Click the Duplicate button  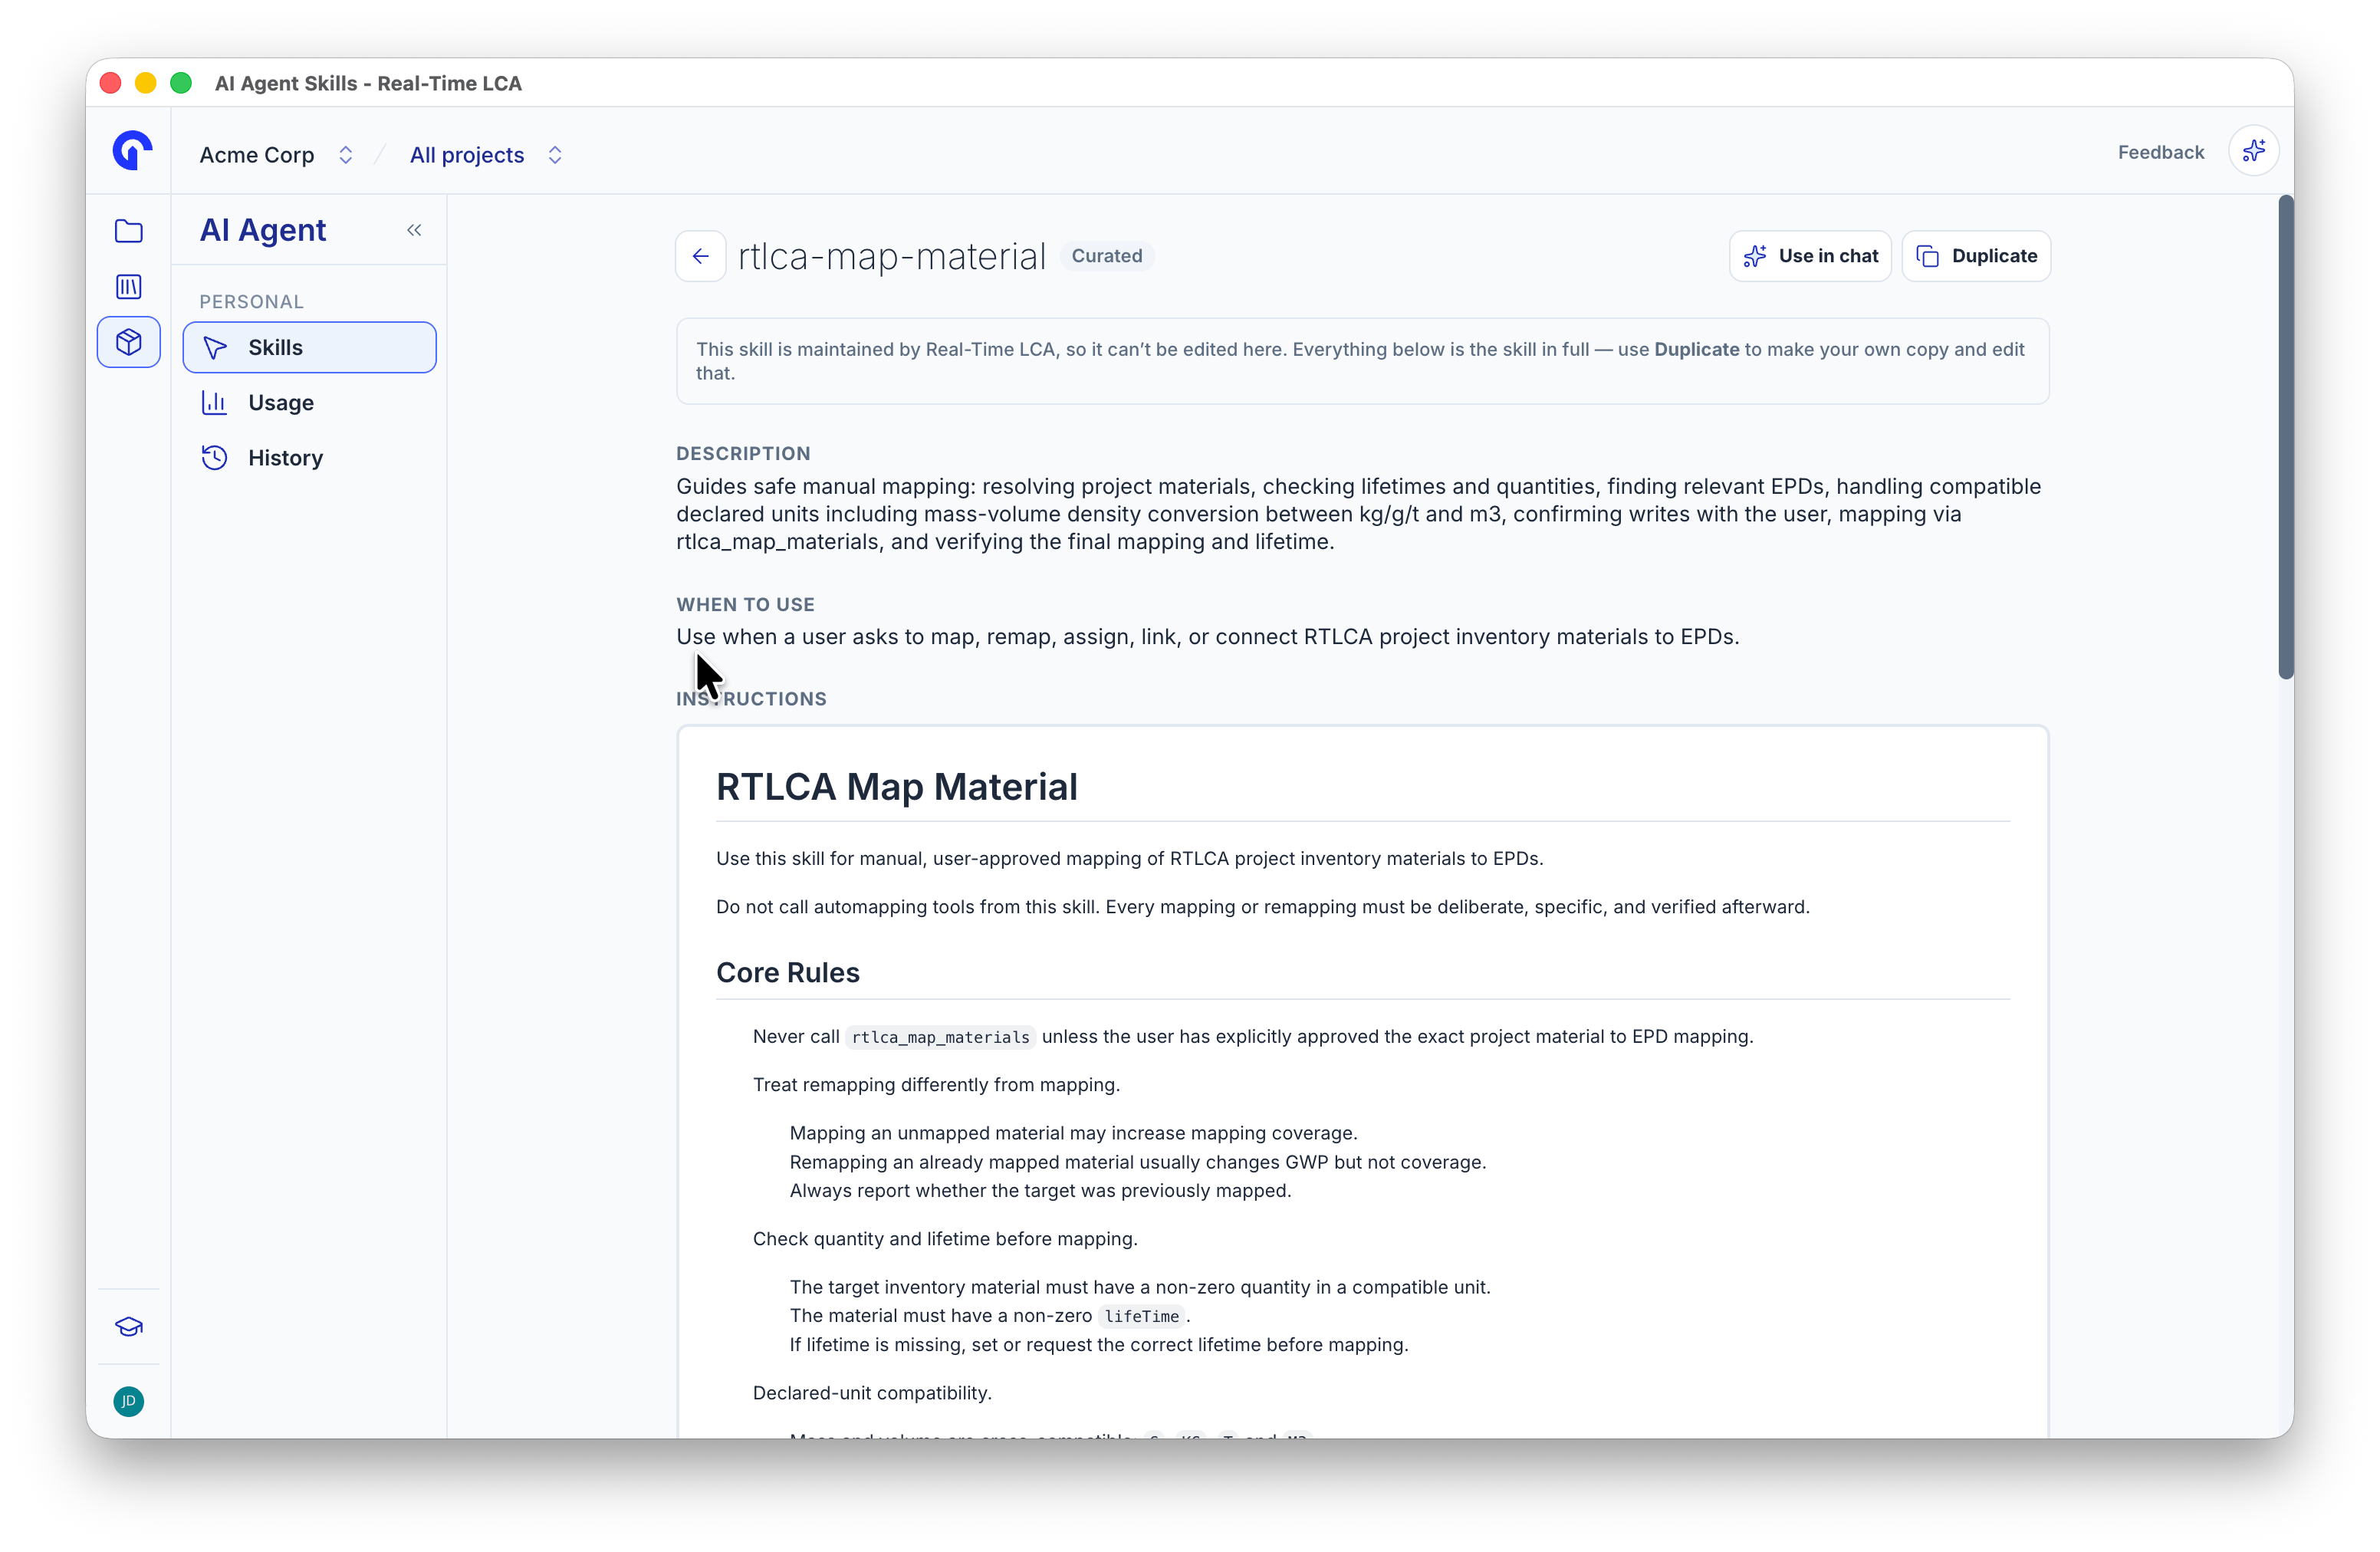[x=1975, y=256]
